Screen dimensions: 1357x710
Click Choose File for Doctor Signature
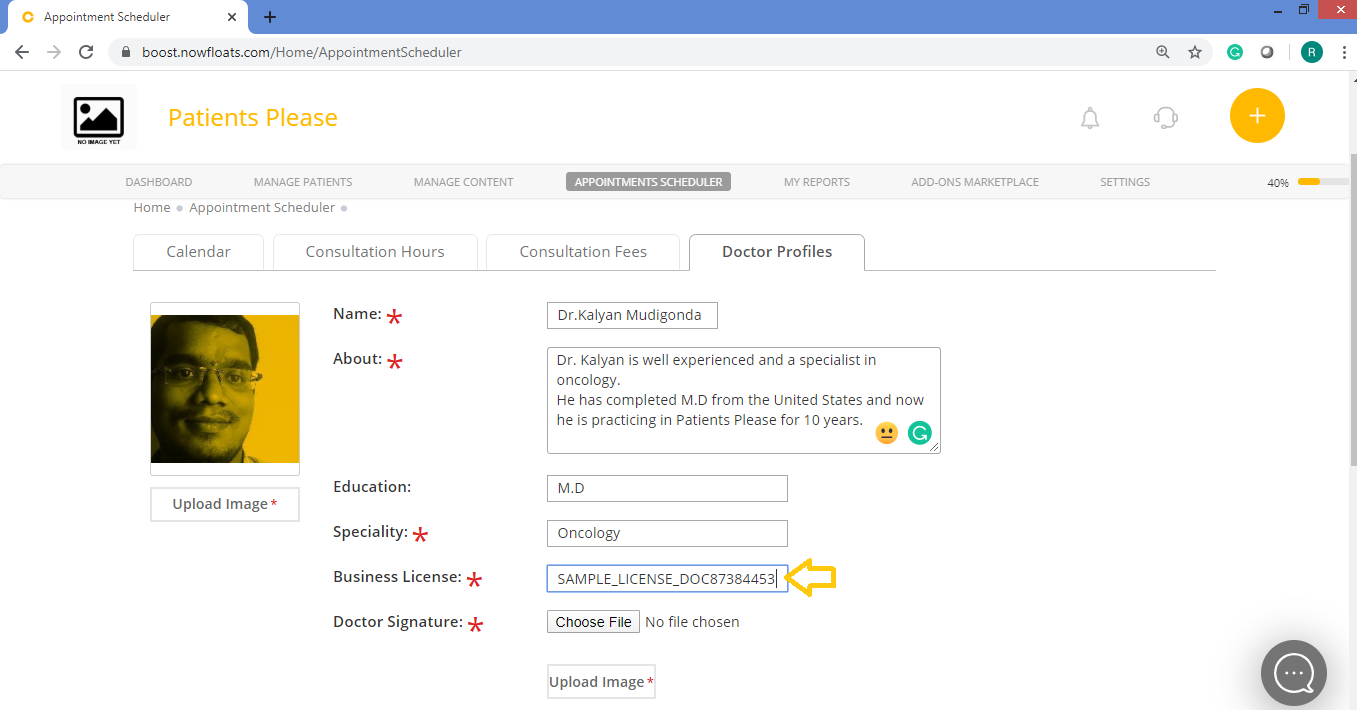click(592, 621)
